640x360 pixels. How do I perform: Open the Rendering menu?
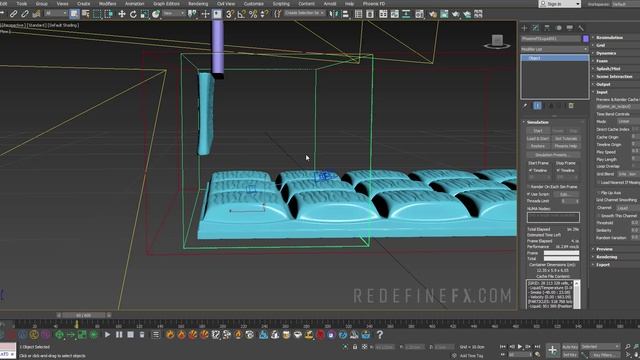tap(198, 4)
